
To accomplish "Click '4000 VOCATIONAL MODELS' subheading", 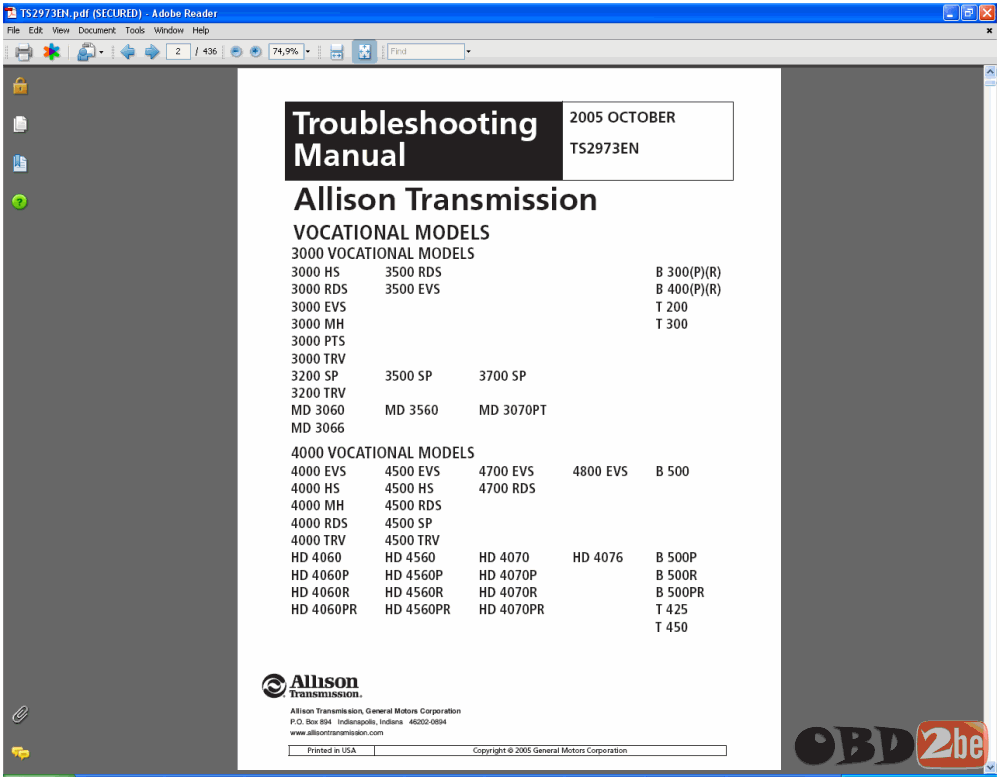I will [x=383, y=453].
